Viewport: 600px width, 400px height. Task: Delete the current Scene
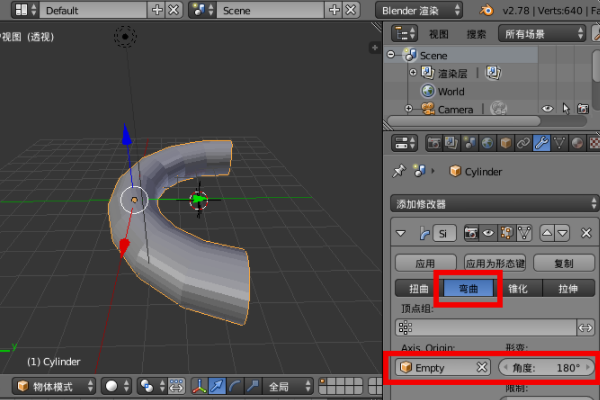pyautogui.click(x=351, y=10)
